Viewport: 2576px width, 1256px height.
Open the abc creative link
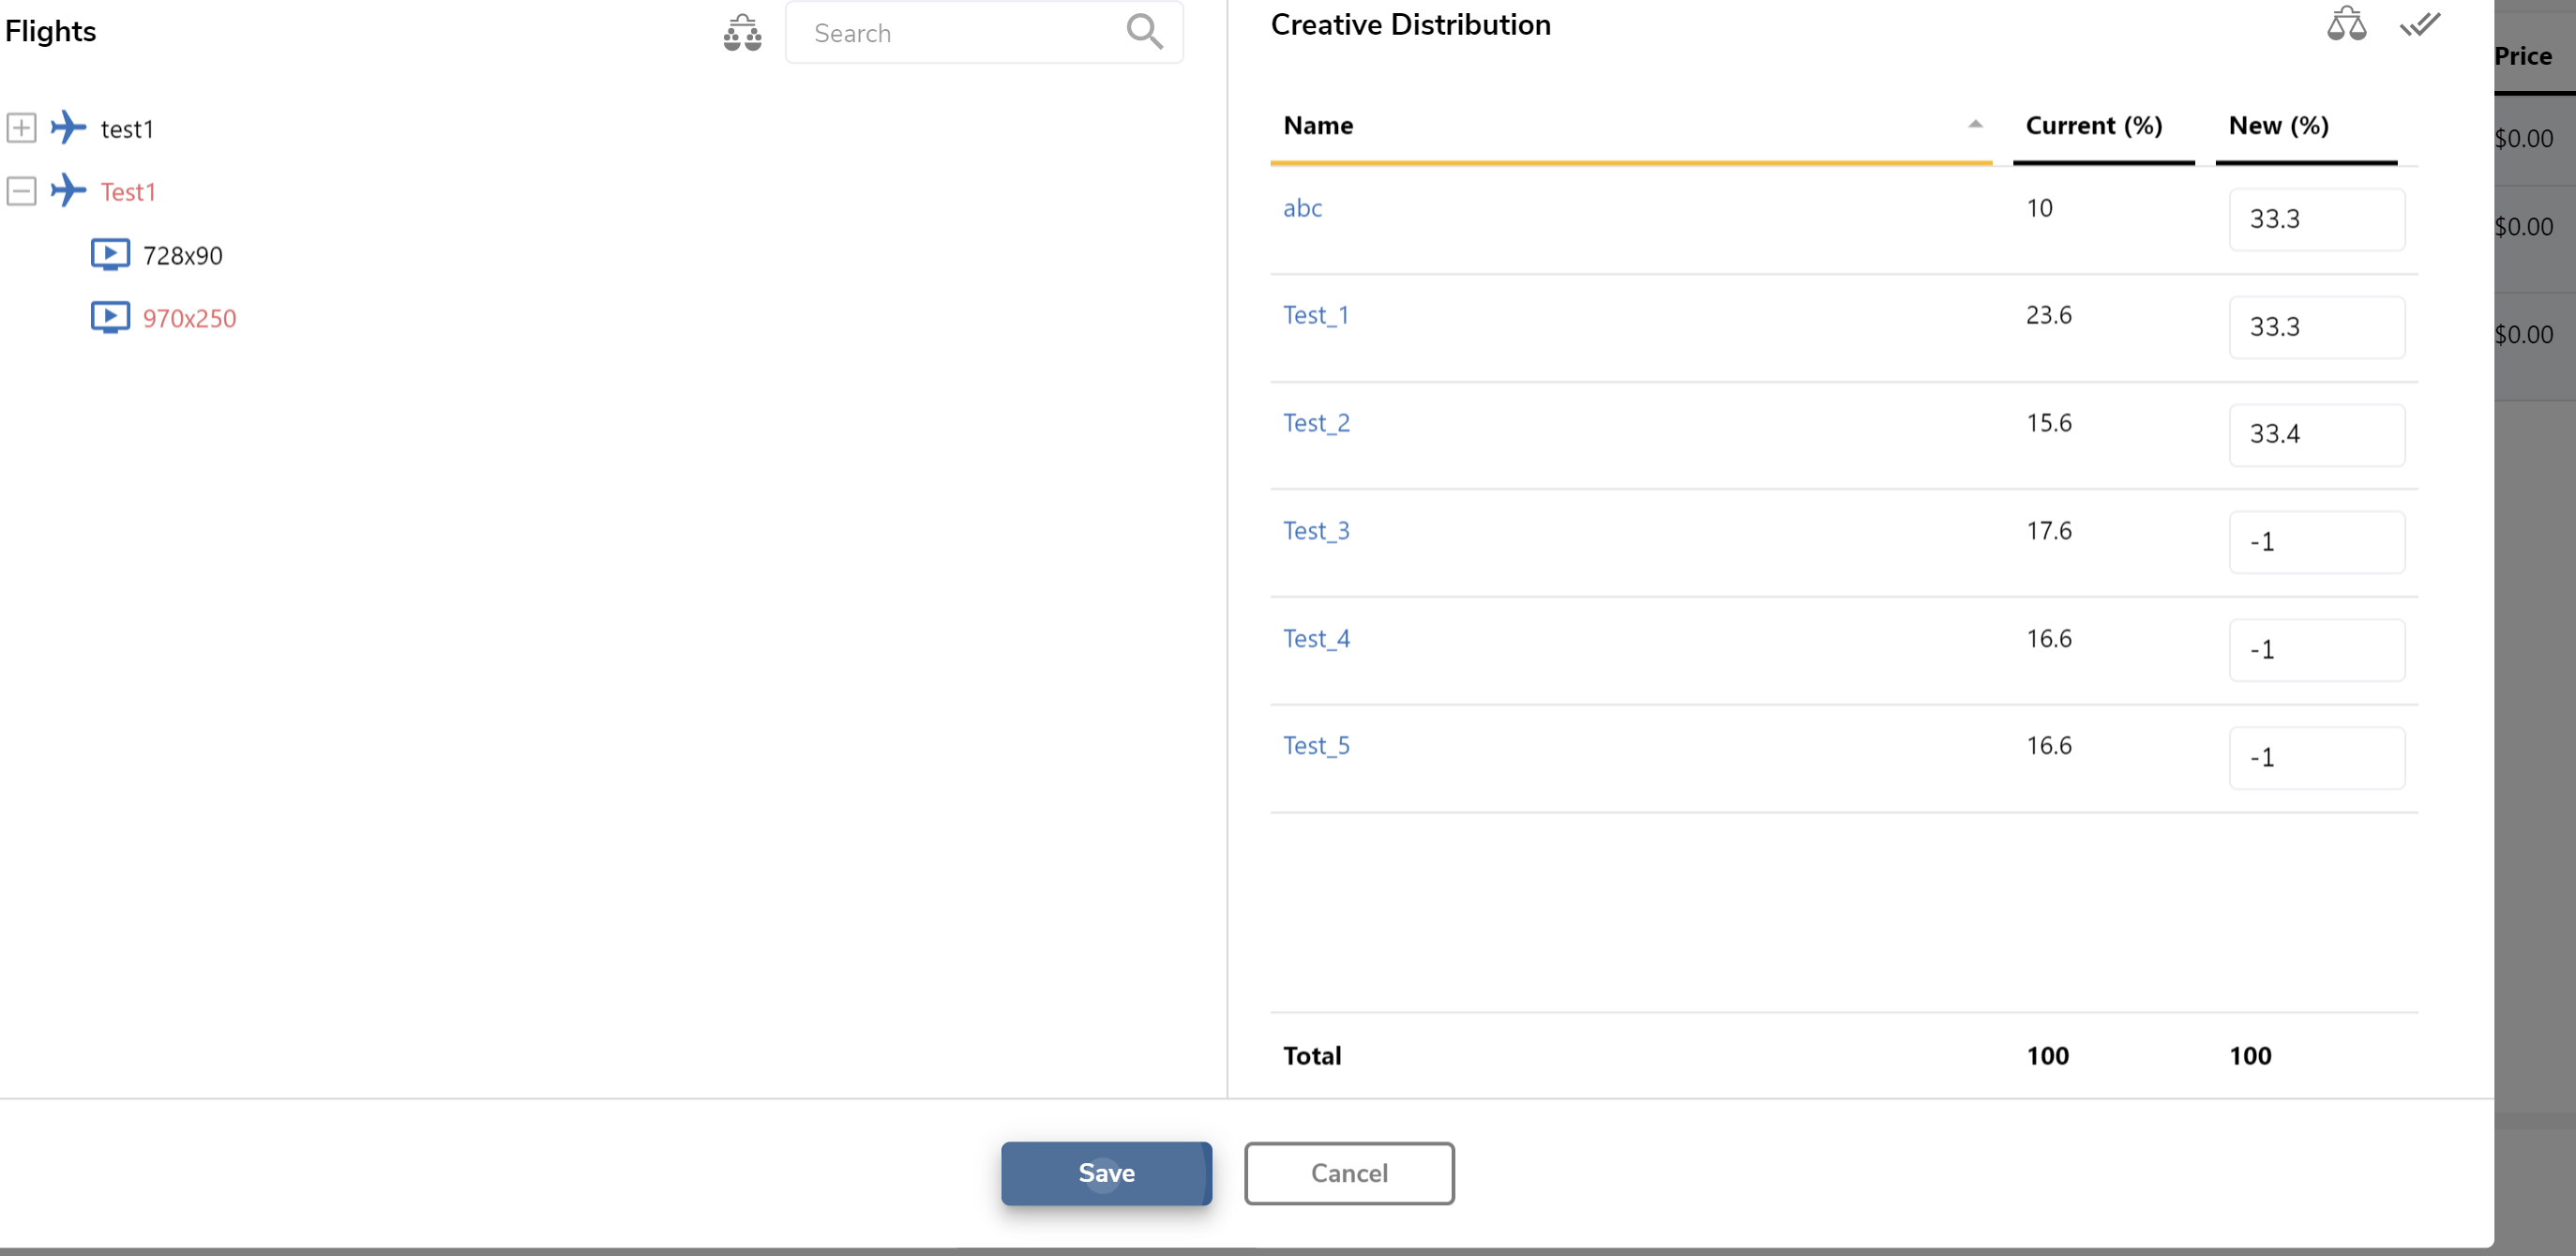pyautogui.click(x=1302, y=208)
